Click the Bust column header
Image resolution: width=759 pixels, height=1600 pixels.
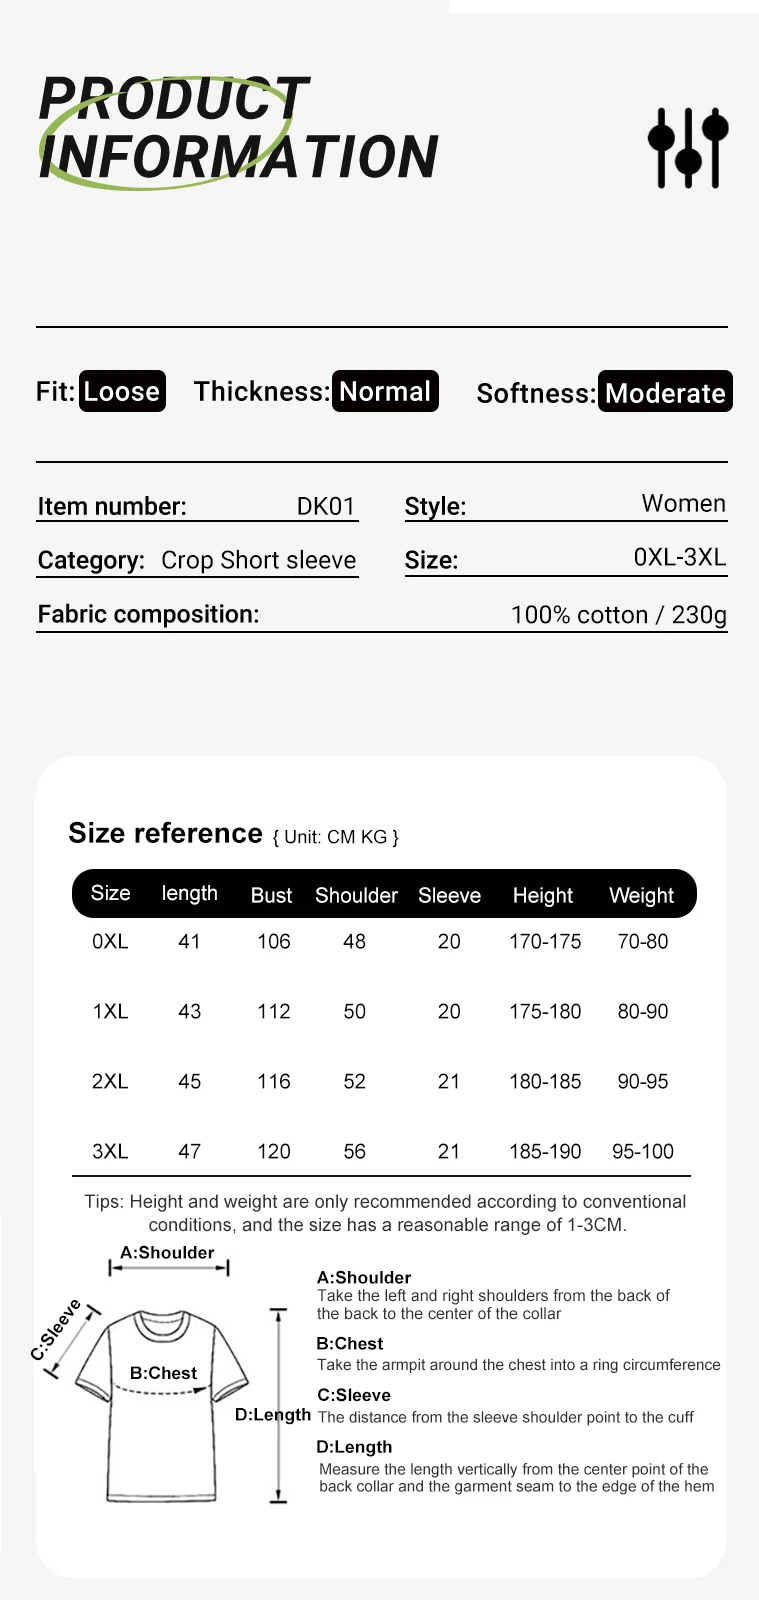click(271, 895)
